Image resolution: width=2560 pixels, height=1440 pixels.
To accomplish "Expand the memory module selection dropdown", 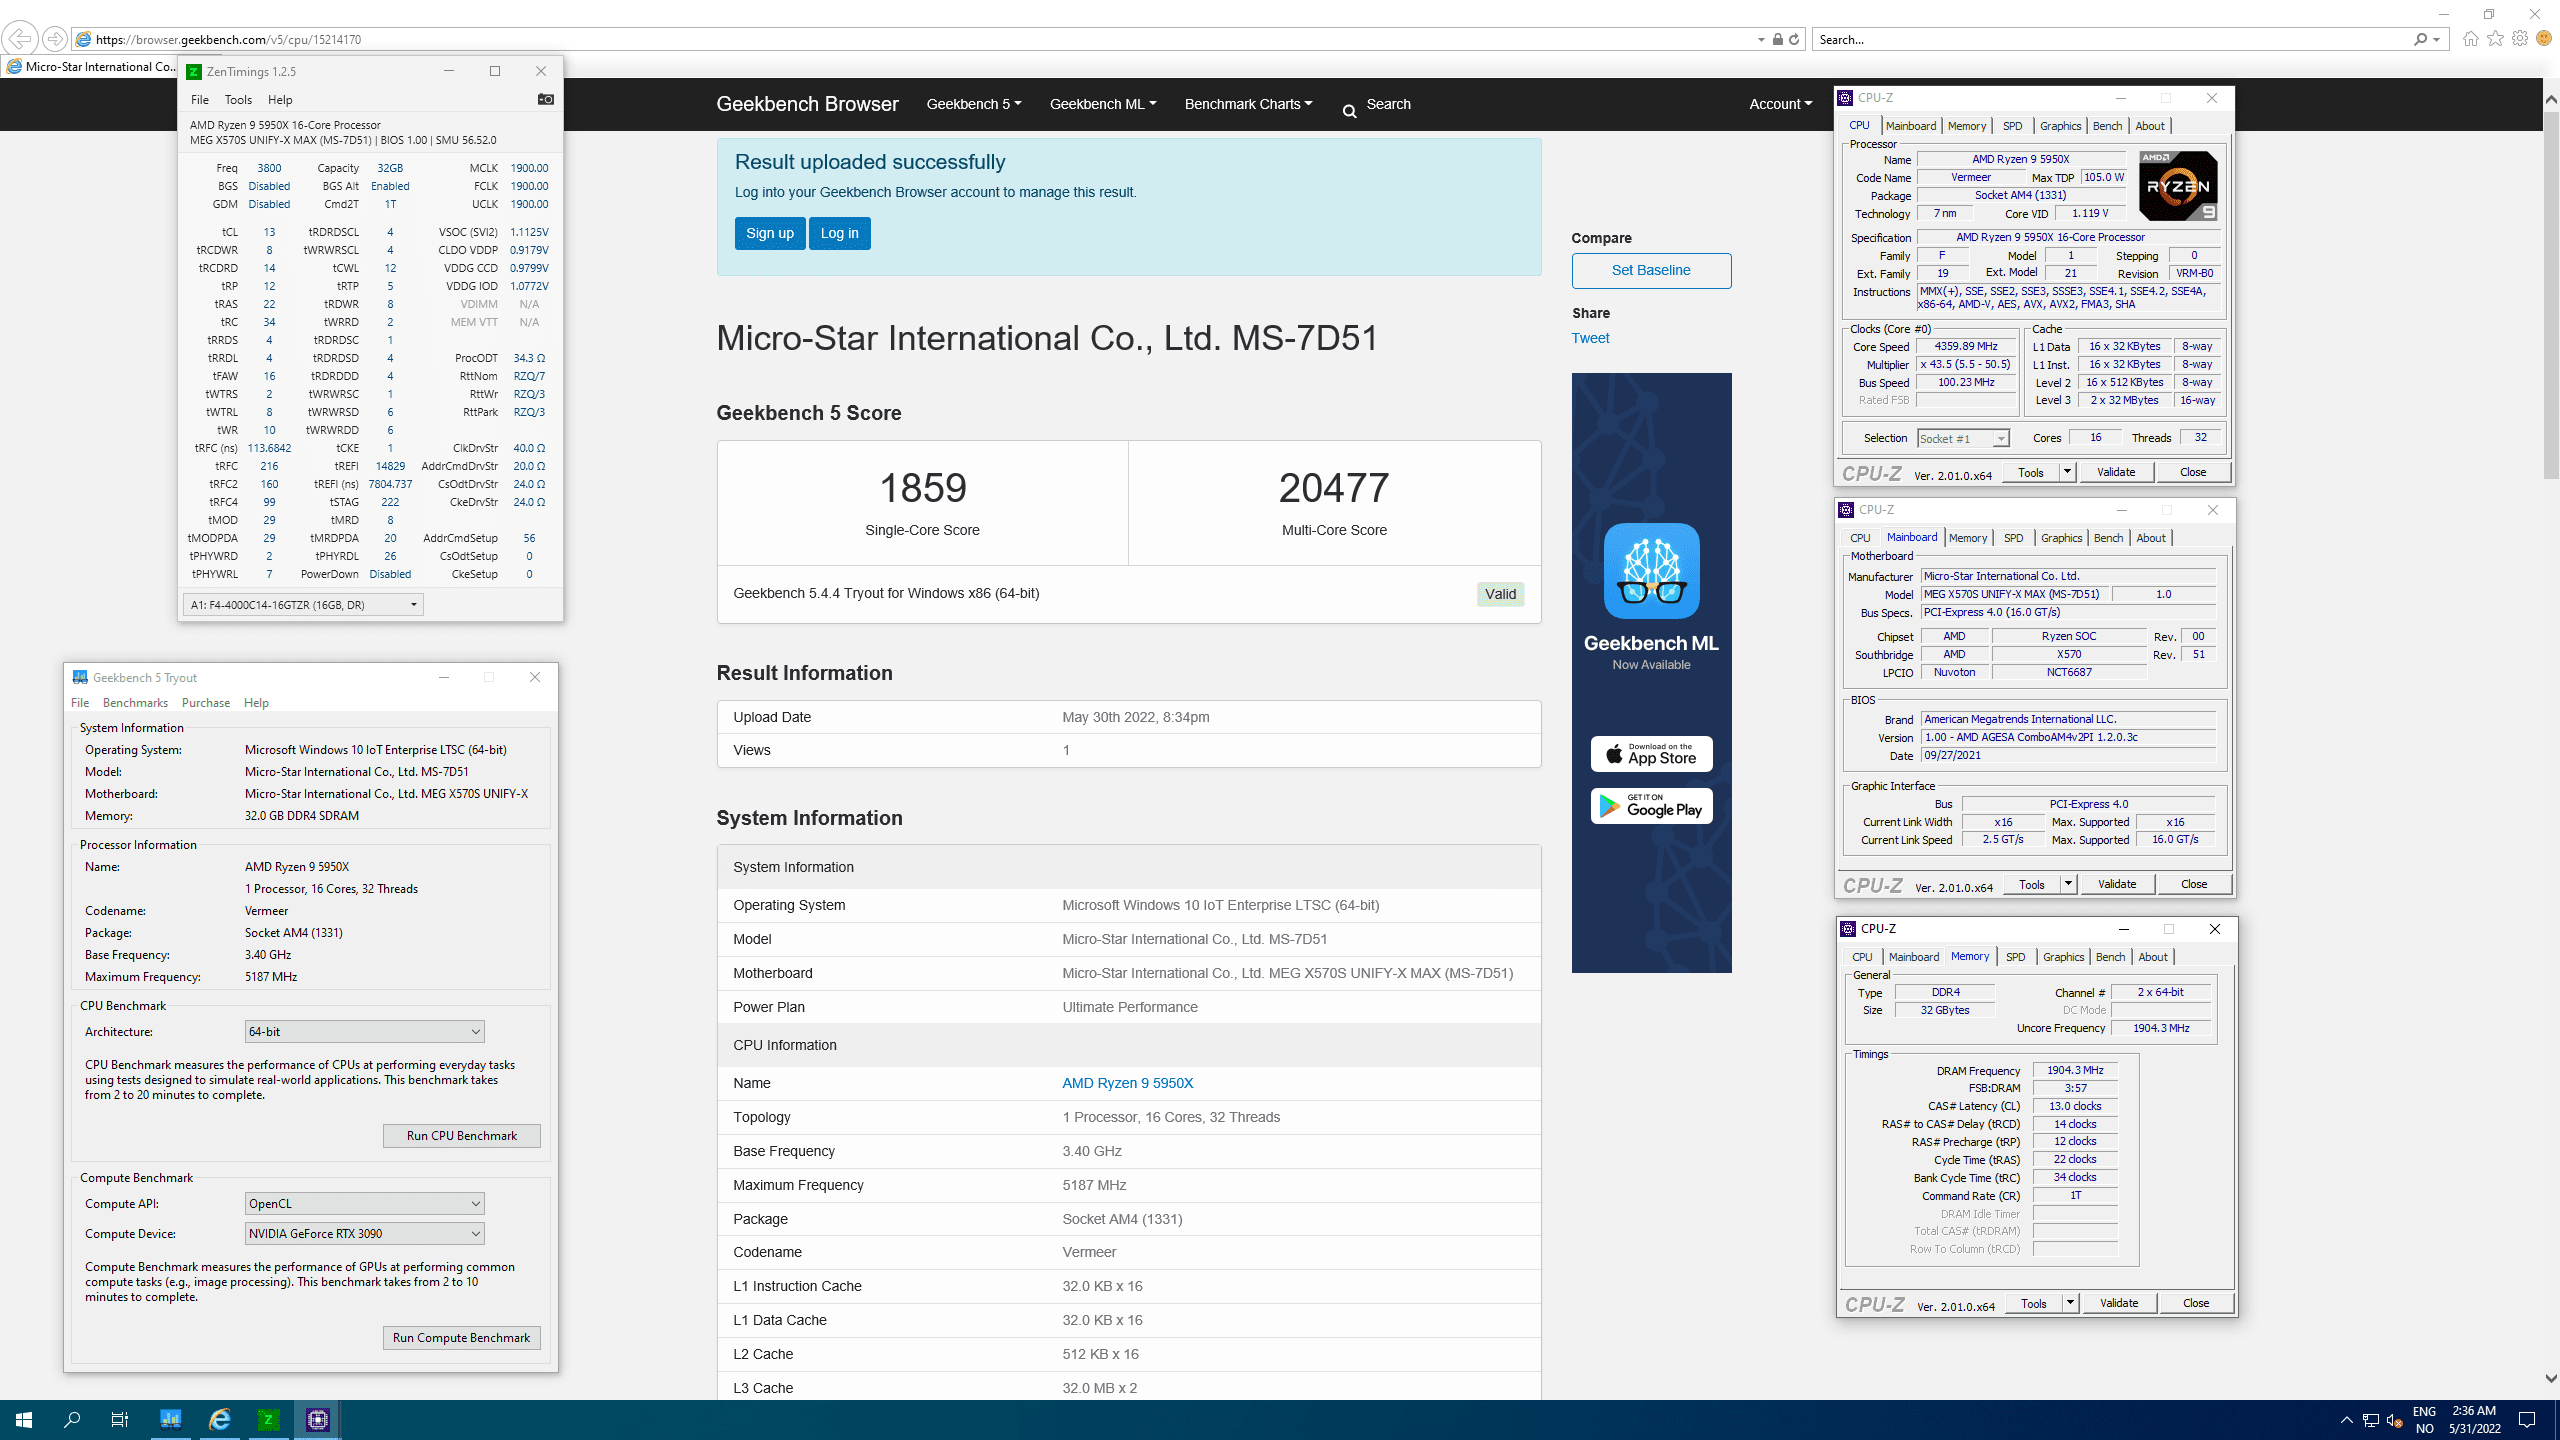I will (x=413, y=605).
